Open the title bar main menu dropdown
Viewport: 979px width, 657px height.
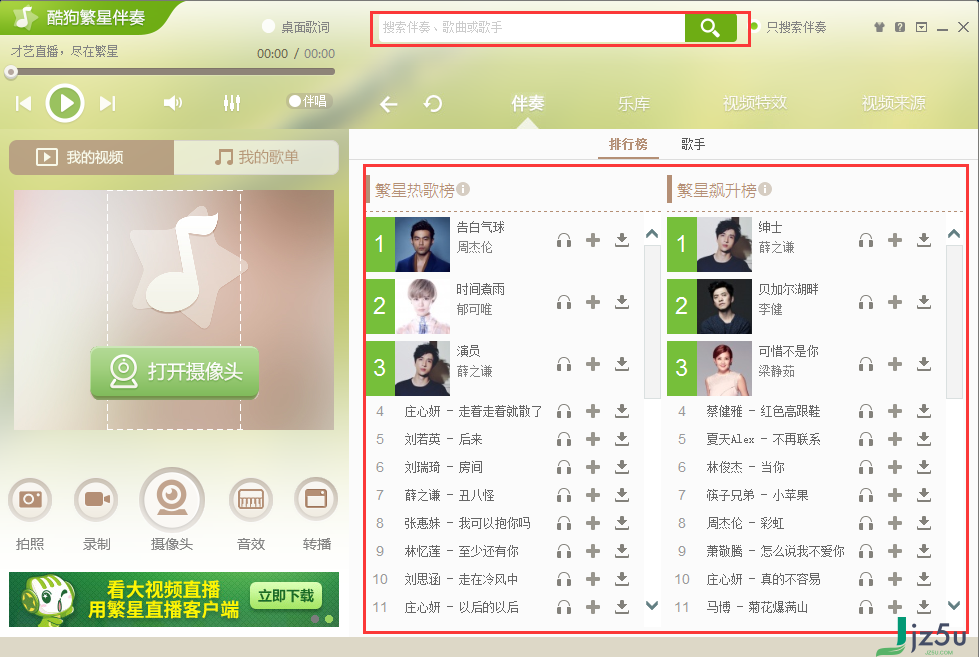click(x=922, y=27)
